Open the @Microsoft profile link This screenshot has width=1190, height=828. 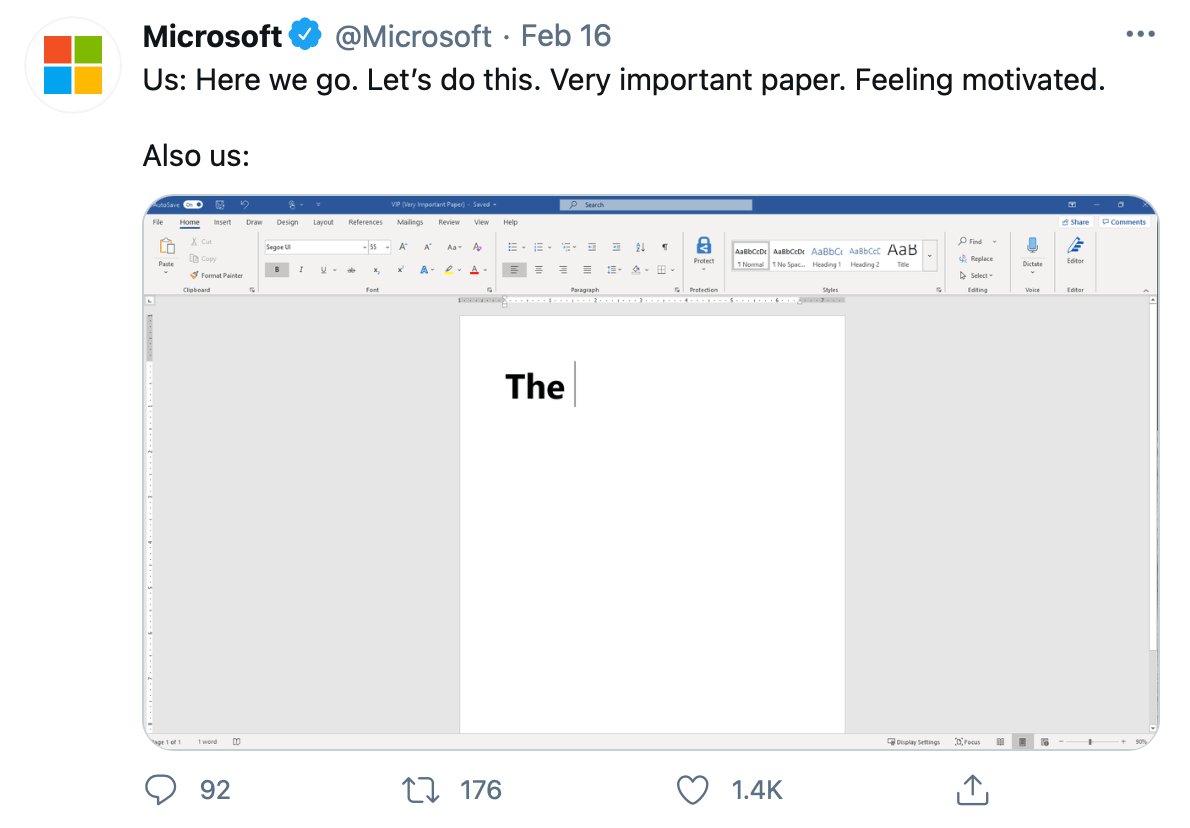(x=414, y=36)
